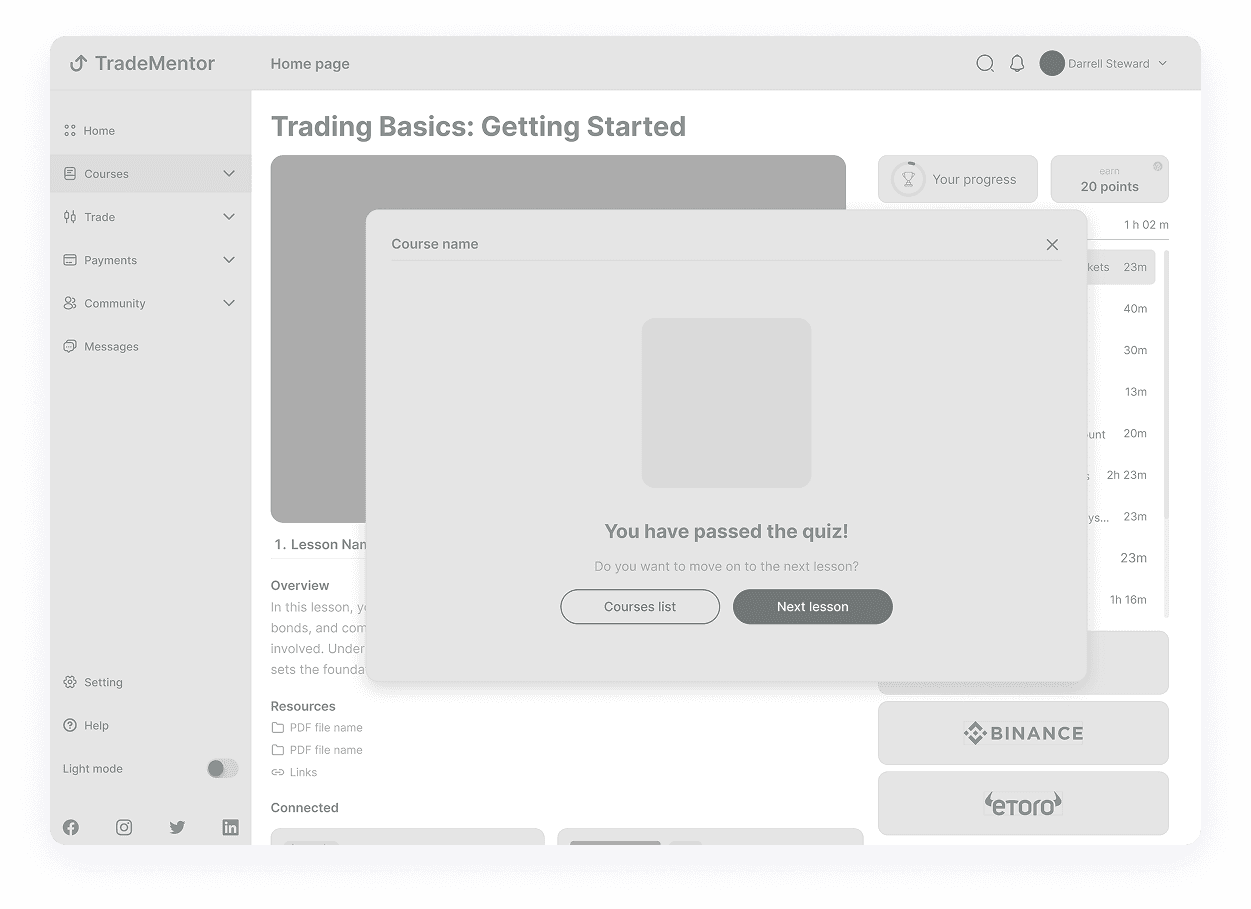
Task: Open the Settings gear in the sidebar
Action: [69, 682]
